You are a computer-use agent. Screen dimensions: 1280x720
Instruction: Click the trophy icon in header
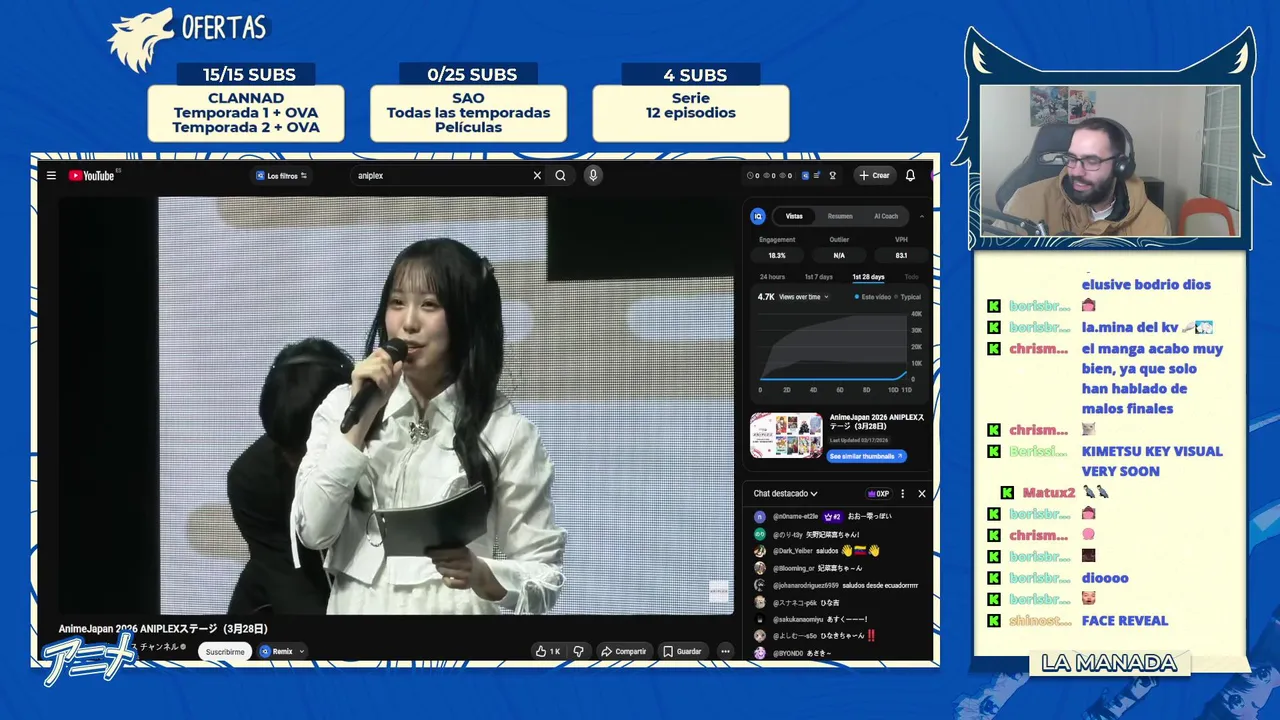tap(832, 176)
